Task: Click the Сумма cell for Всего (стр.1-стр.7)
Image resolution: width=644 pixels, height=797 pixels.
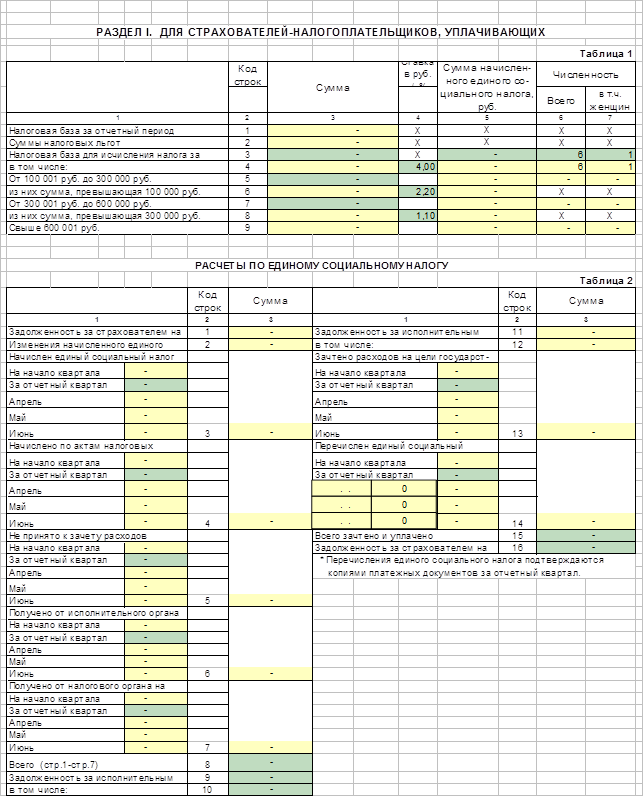Action: 270,762
